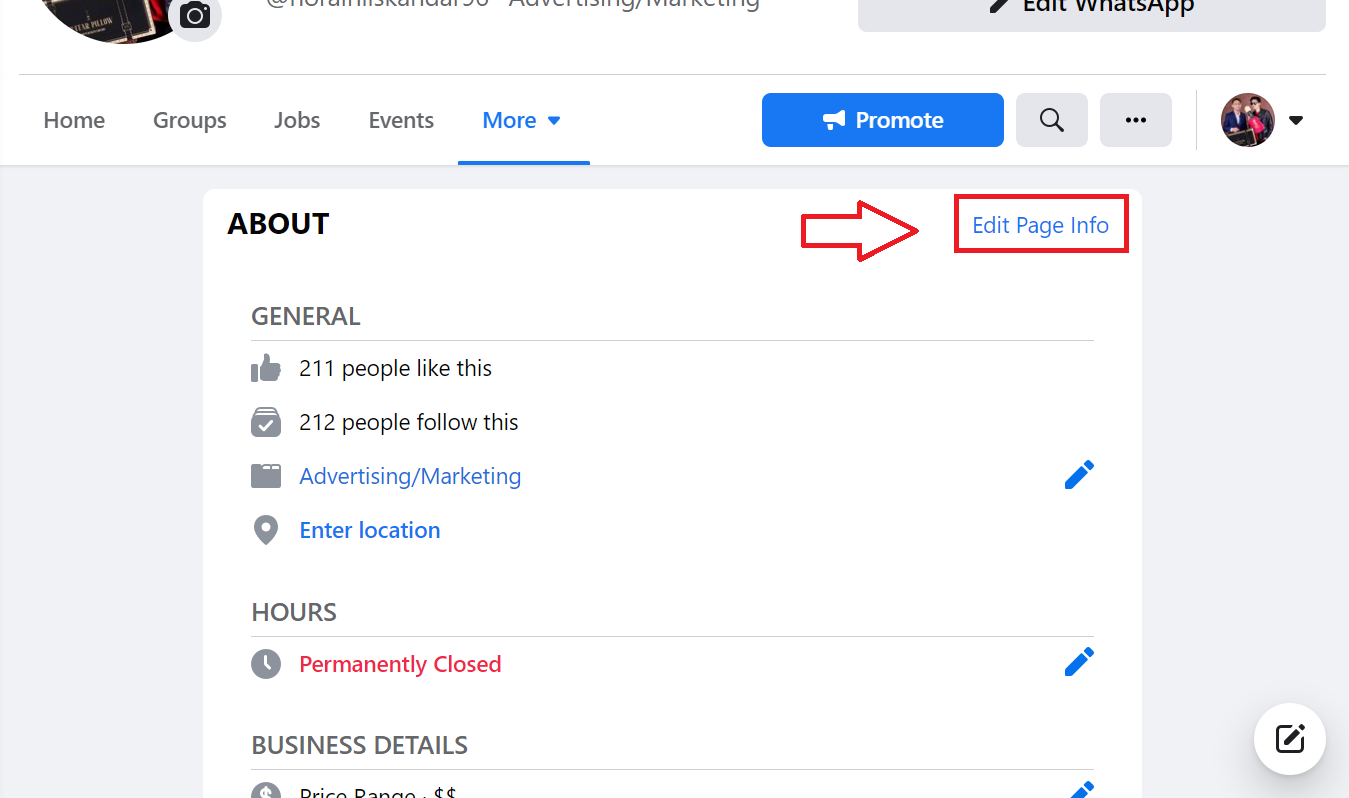Click the Enter location link
This screenshot has height=798, width=1349.
[x=370, y=530]
